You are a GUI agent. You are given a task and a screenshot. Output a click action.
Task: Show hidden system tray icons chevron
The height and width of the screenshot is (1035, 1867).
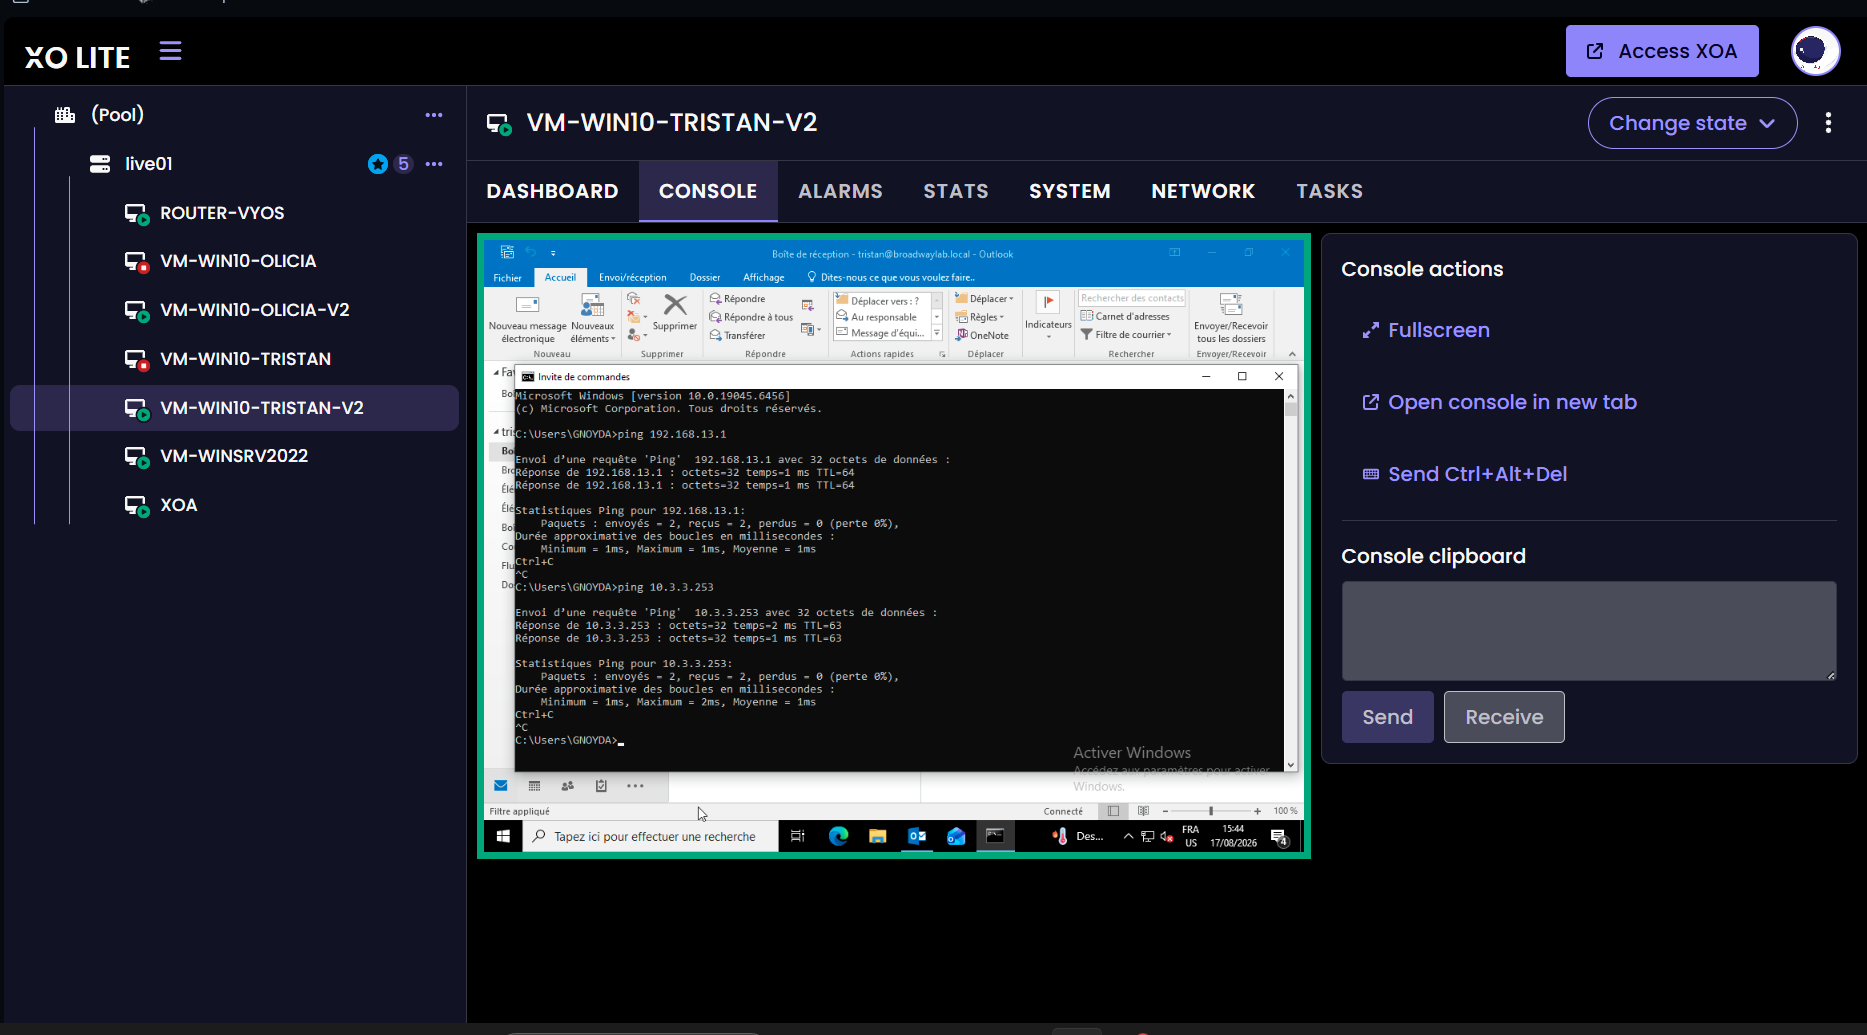click(x=1128, y=837)
